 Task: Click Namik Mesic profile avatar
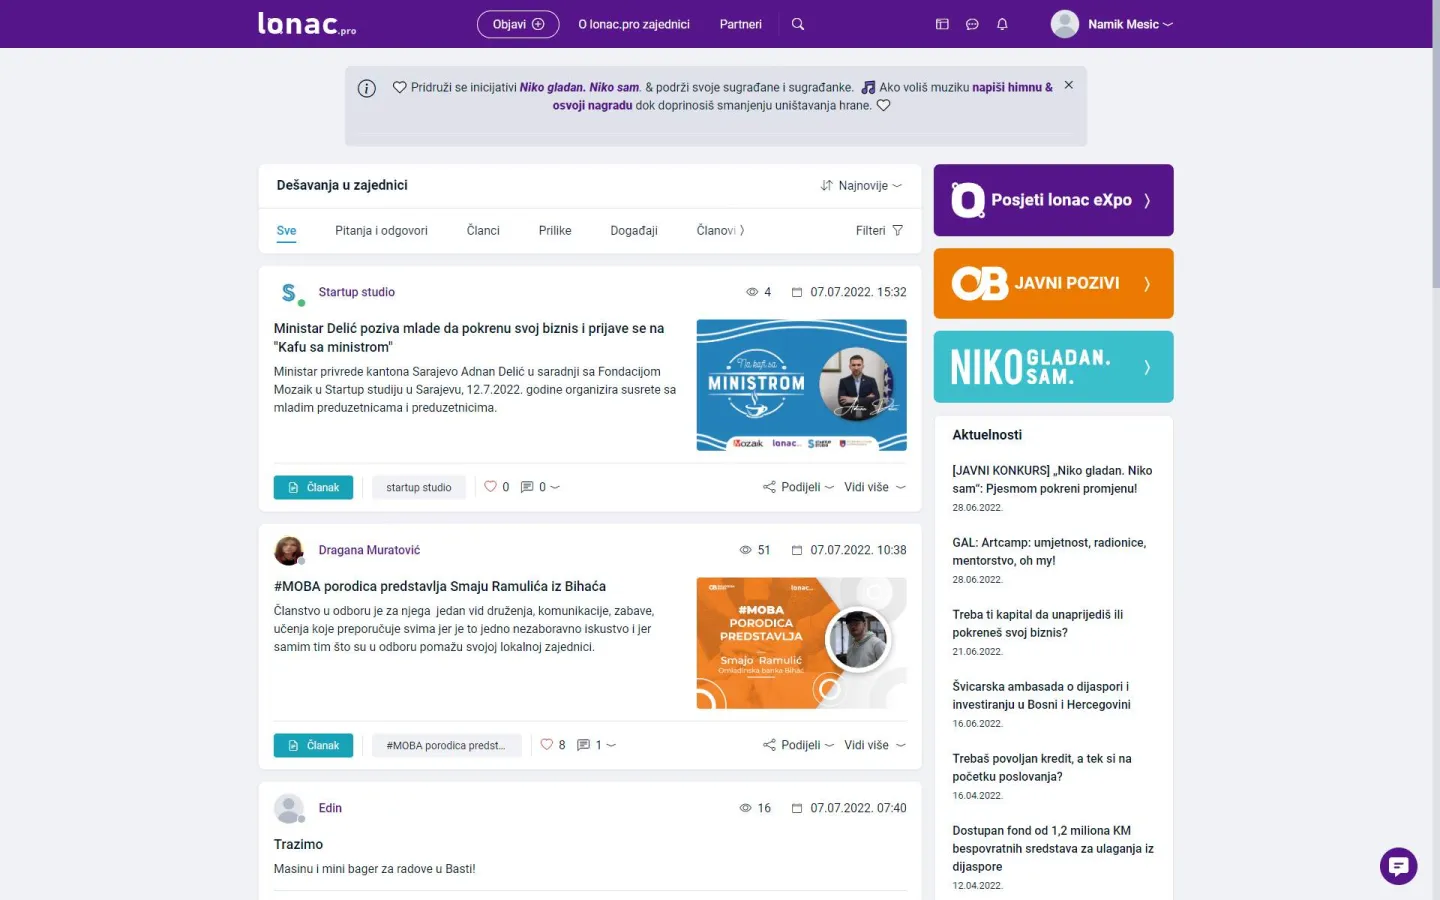coord(1065,24)
